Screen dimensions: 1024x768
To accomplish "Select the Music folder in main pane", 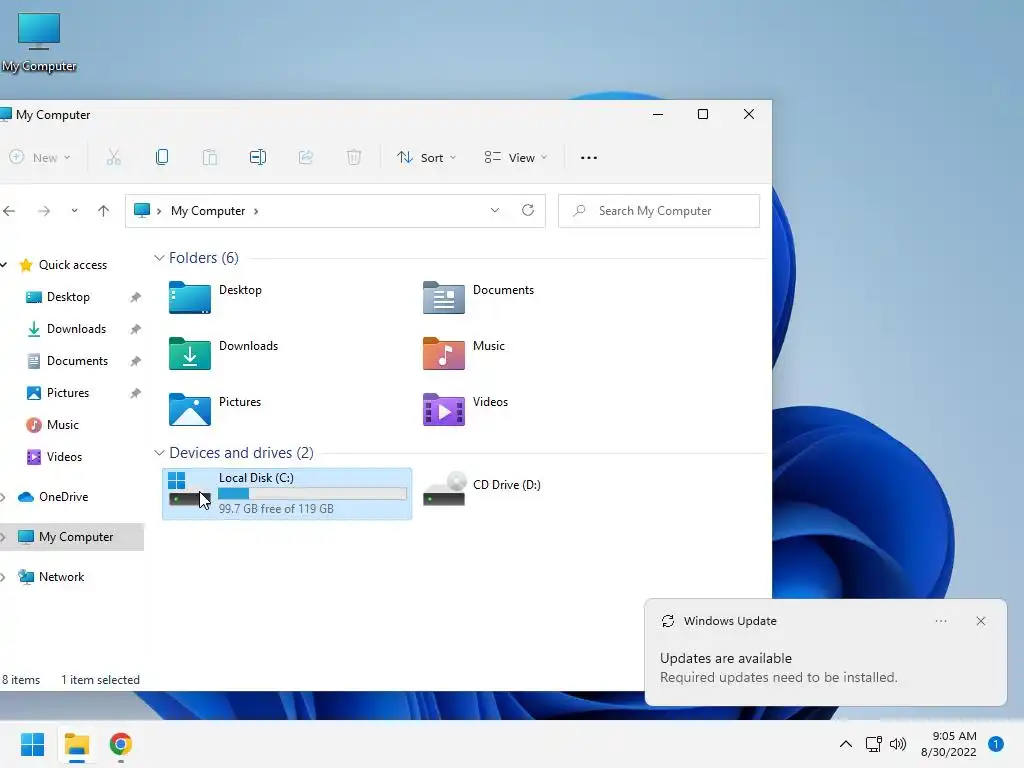I will [464, 353].
